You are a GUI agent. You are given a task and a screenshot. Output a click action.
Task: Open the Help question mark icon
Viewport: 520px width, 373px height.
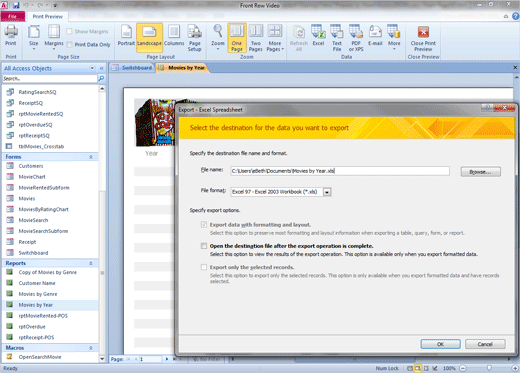(515, 16)
